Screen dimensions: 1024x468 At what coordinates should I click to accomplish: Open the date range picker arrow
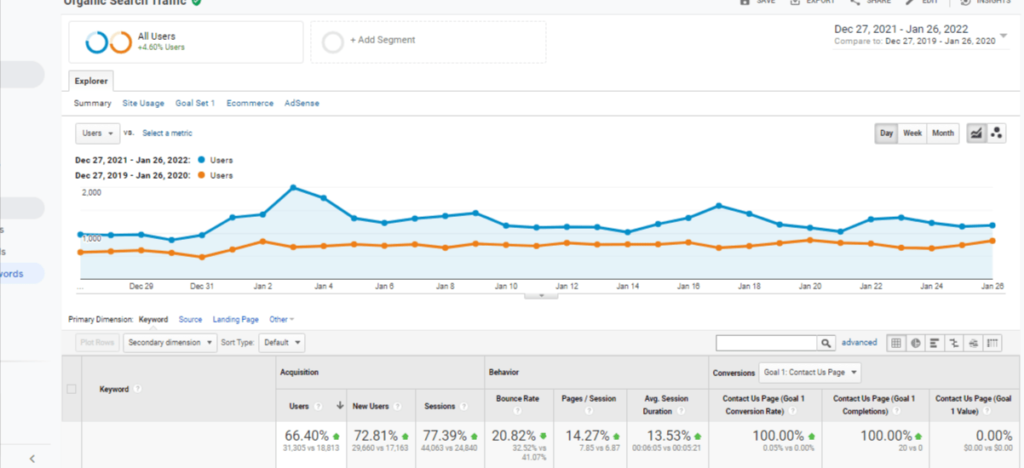coord(1004,35)
